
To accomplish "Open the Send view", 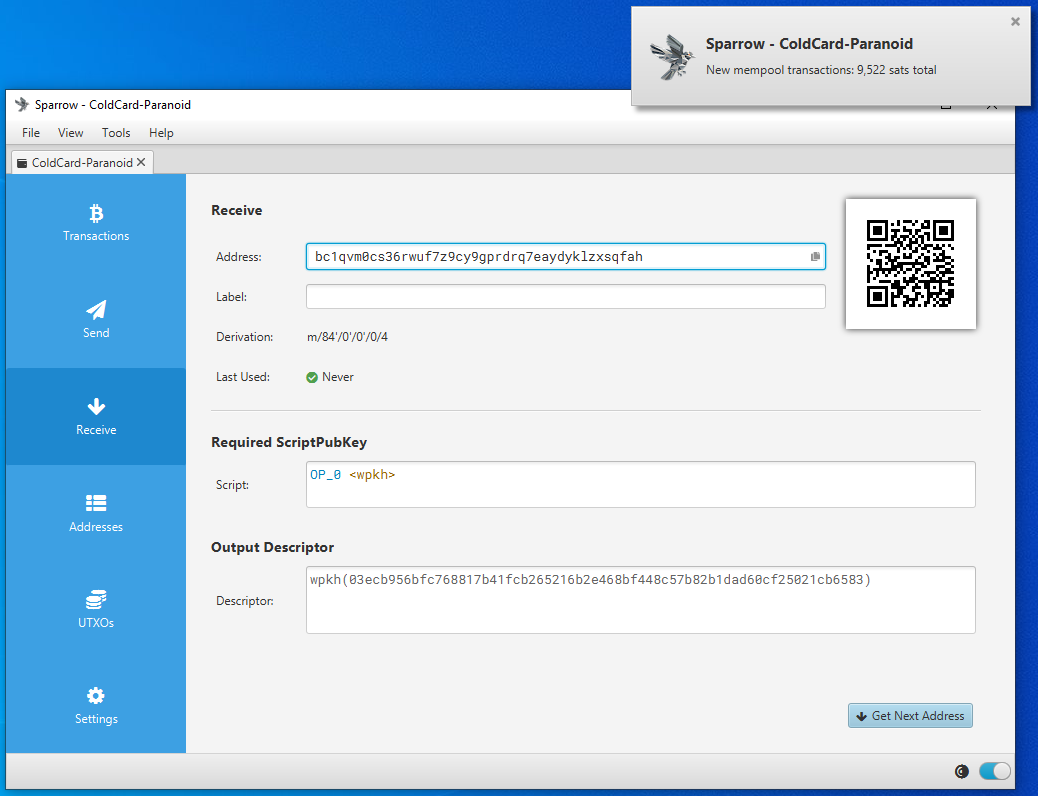I will 96,319.
